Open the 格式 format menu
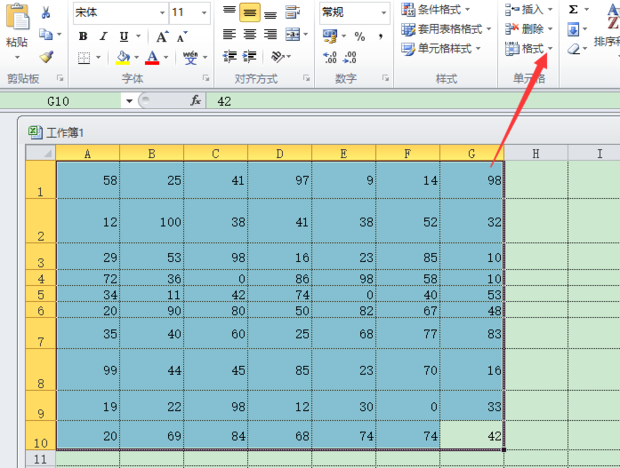620x468 pixels. coord(529,49)
